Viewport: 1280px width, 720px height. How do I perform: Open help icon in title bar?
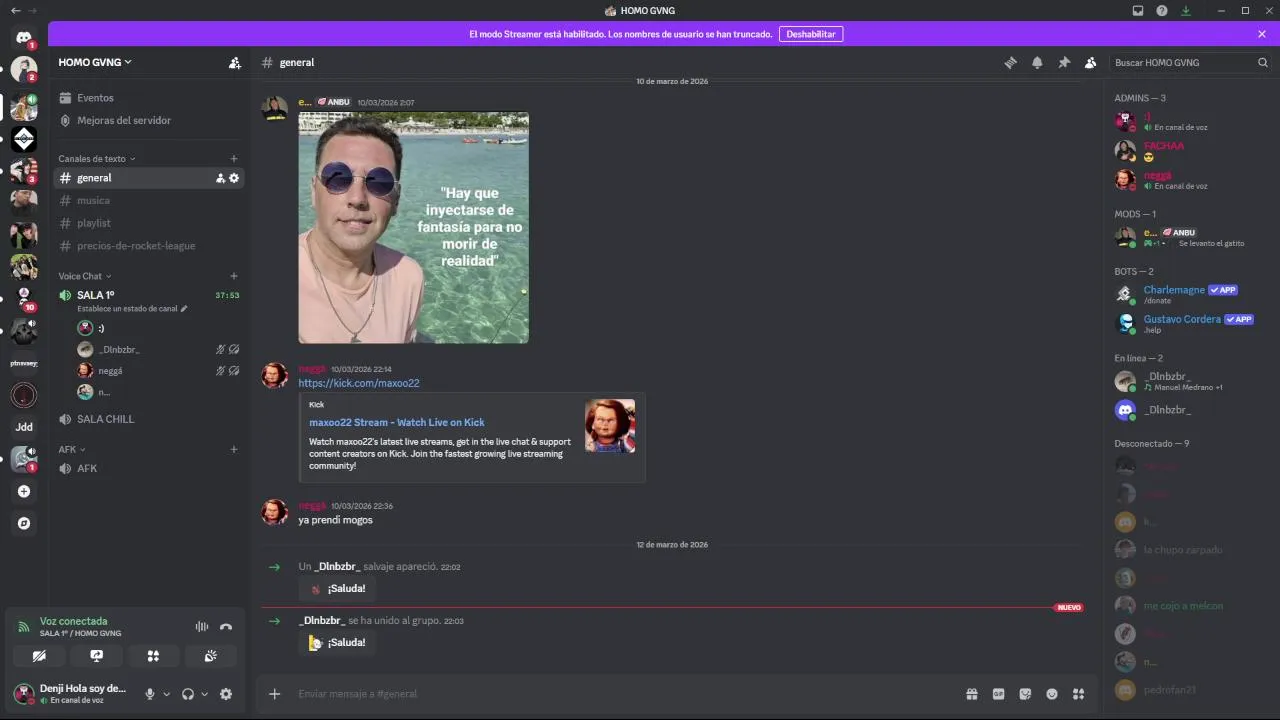(x=1162, y=10)
